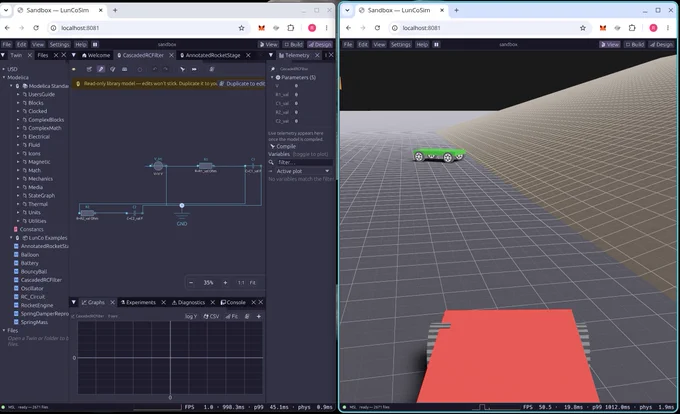The image size is (680, 414).
Task: Open a new tab in the right browser
Action: (x=456, y=10)
